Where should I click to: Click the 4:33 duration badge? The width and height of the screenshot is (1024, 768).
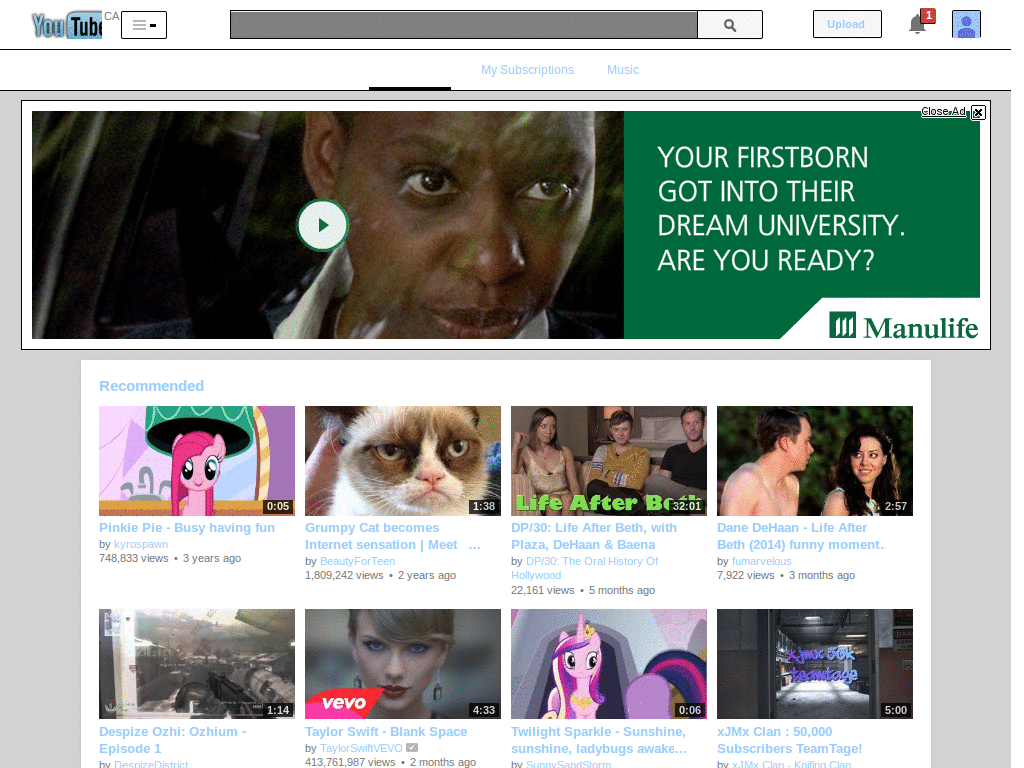pos(484,710)
